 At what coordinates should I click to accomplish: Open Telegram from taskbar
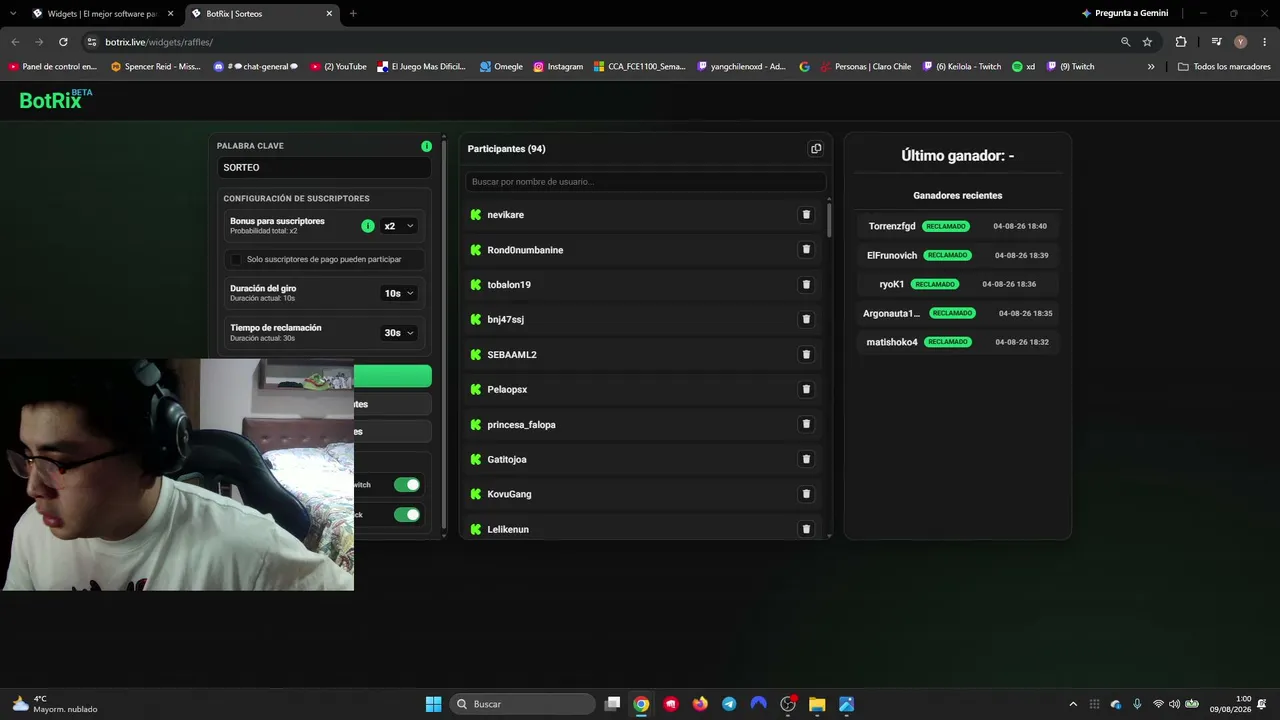729,704
